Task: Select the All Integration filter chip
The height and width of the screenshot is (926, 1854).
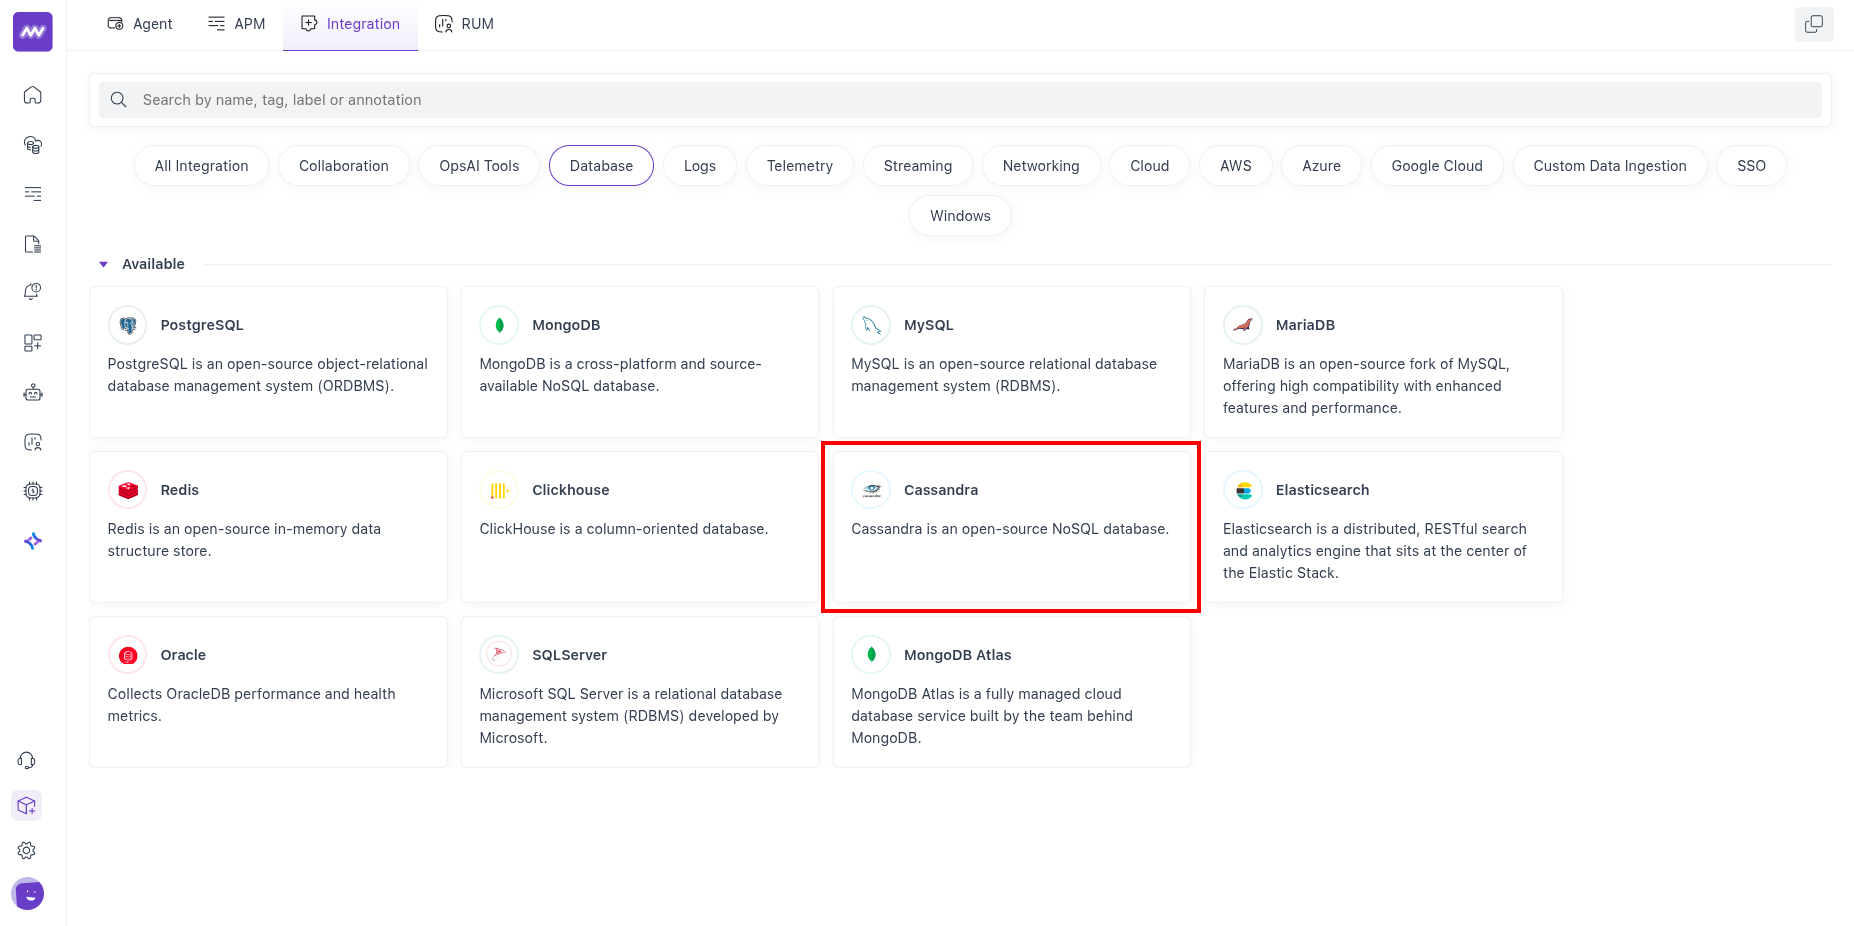Action: tap(201, 166)
